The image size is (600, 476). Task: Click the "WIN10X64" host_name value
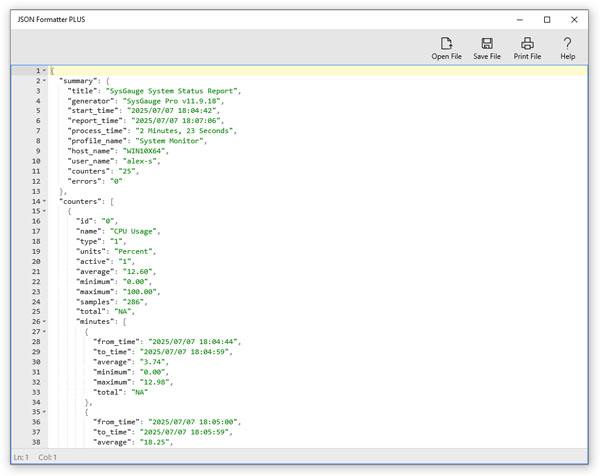point(150,151)
